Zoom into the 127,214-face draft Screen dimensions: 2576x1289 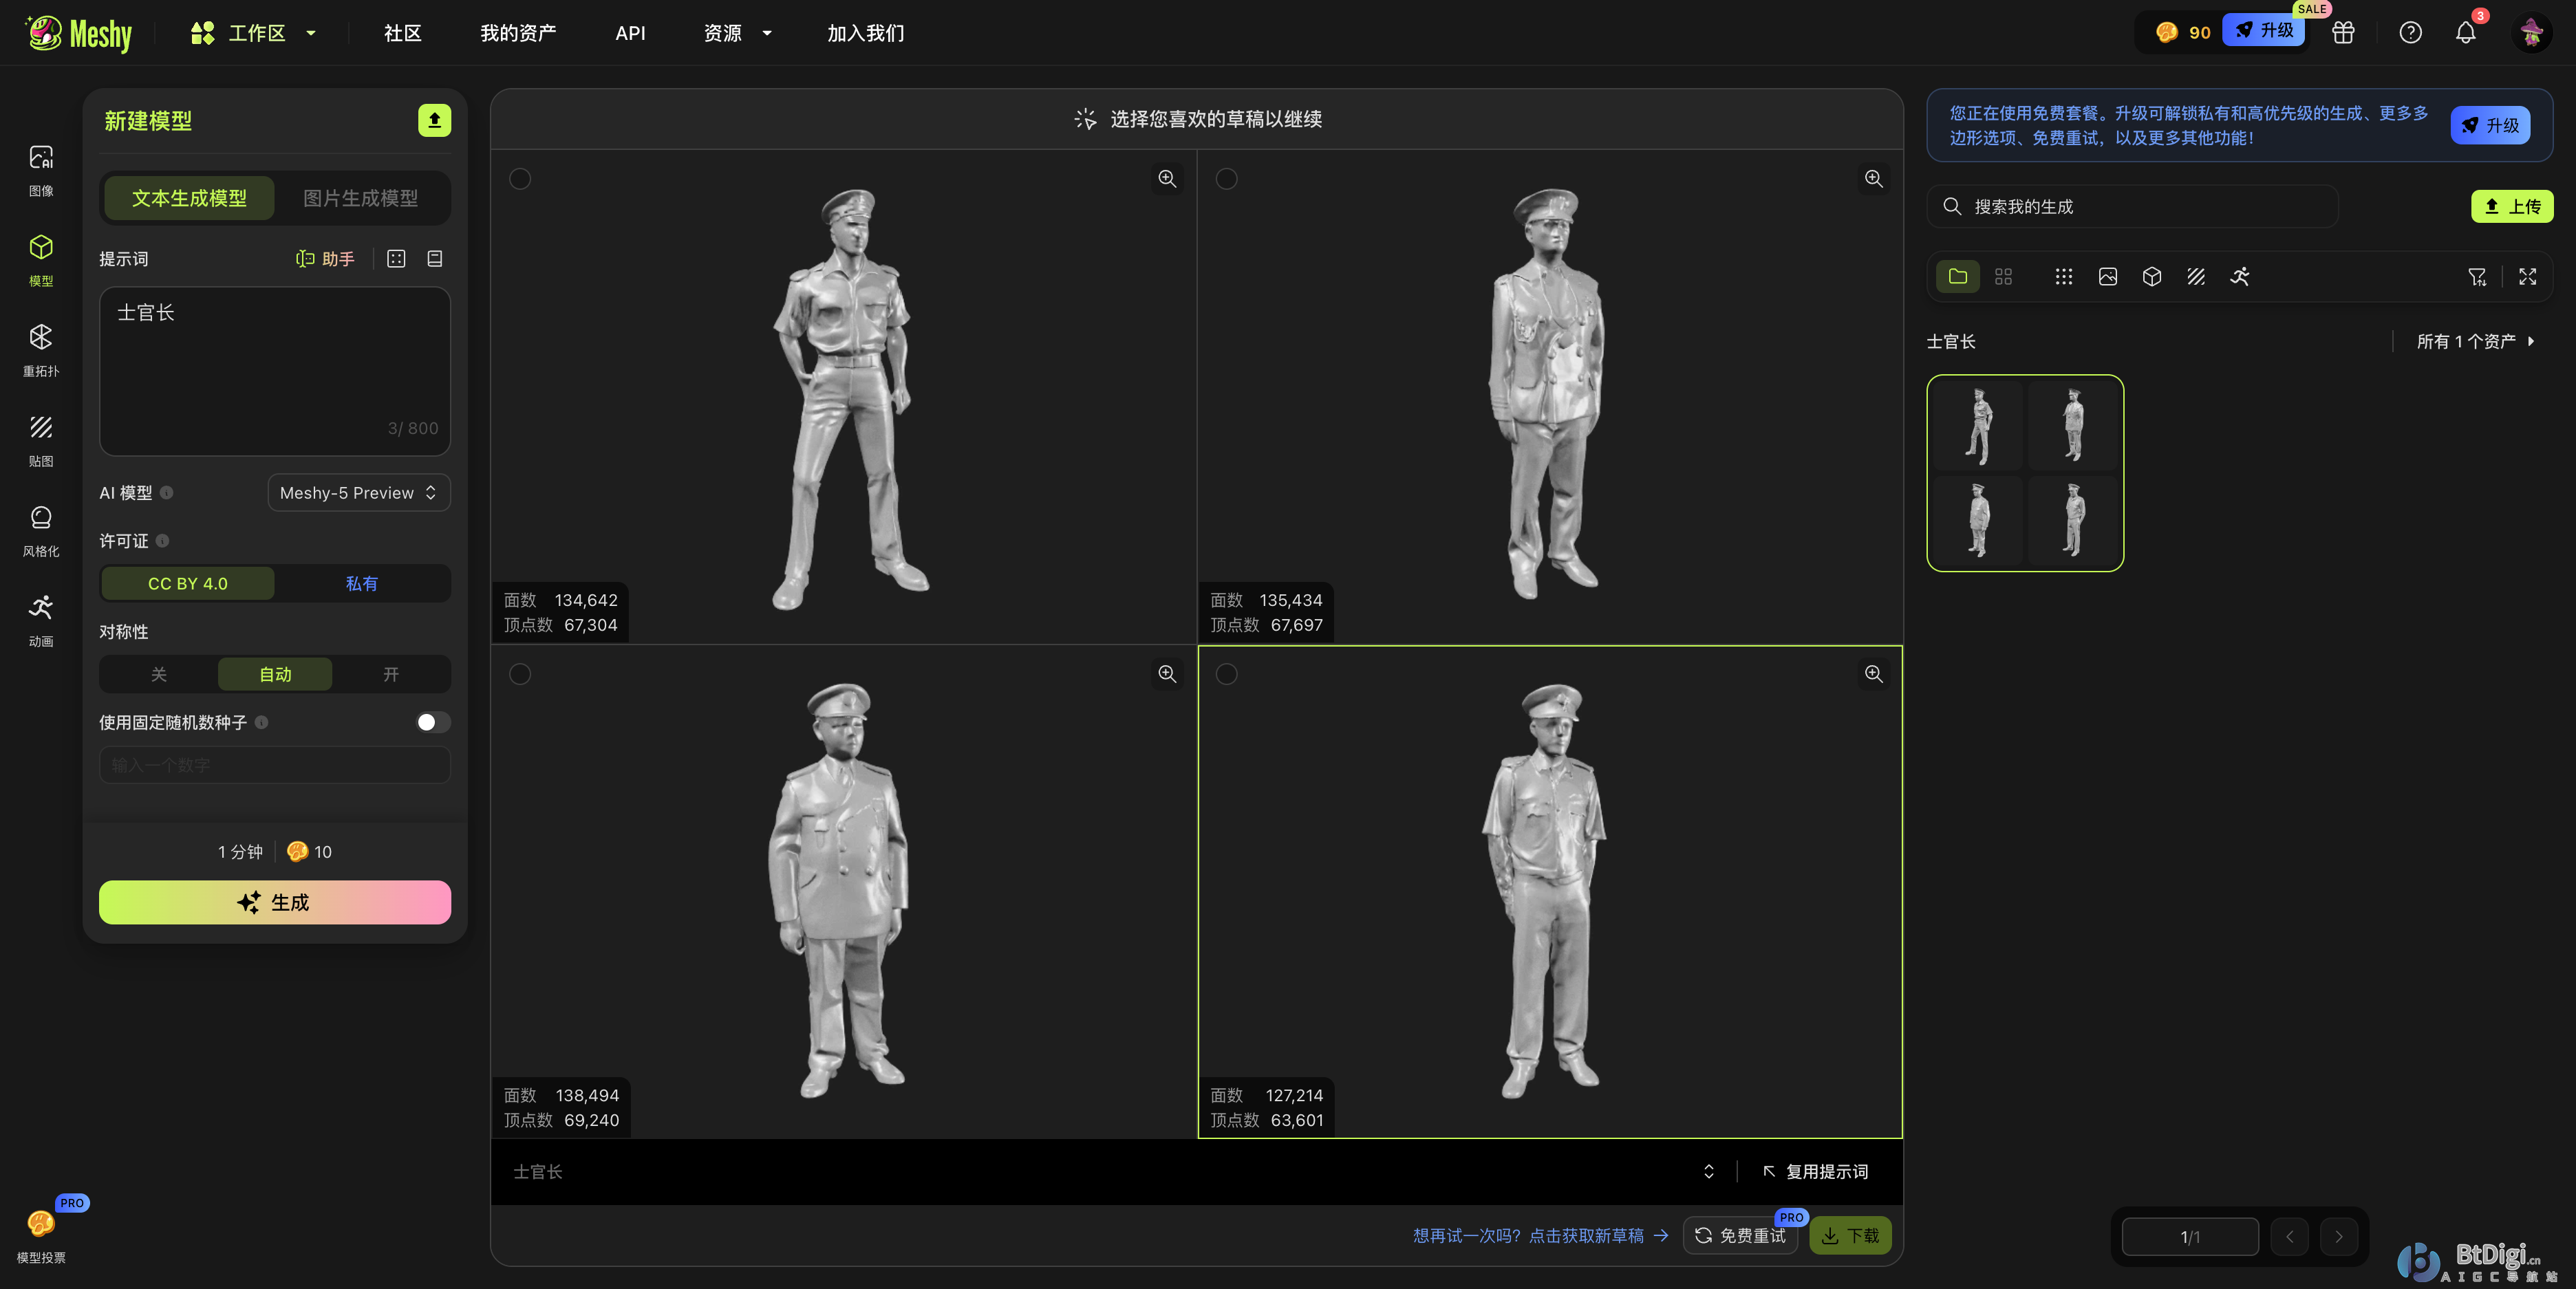tap(1873, 674)
